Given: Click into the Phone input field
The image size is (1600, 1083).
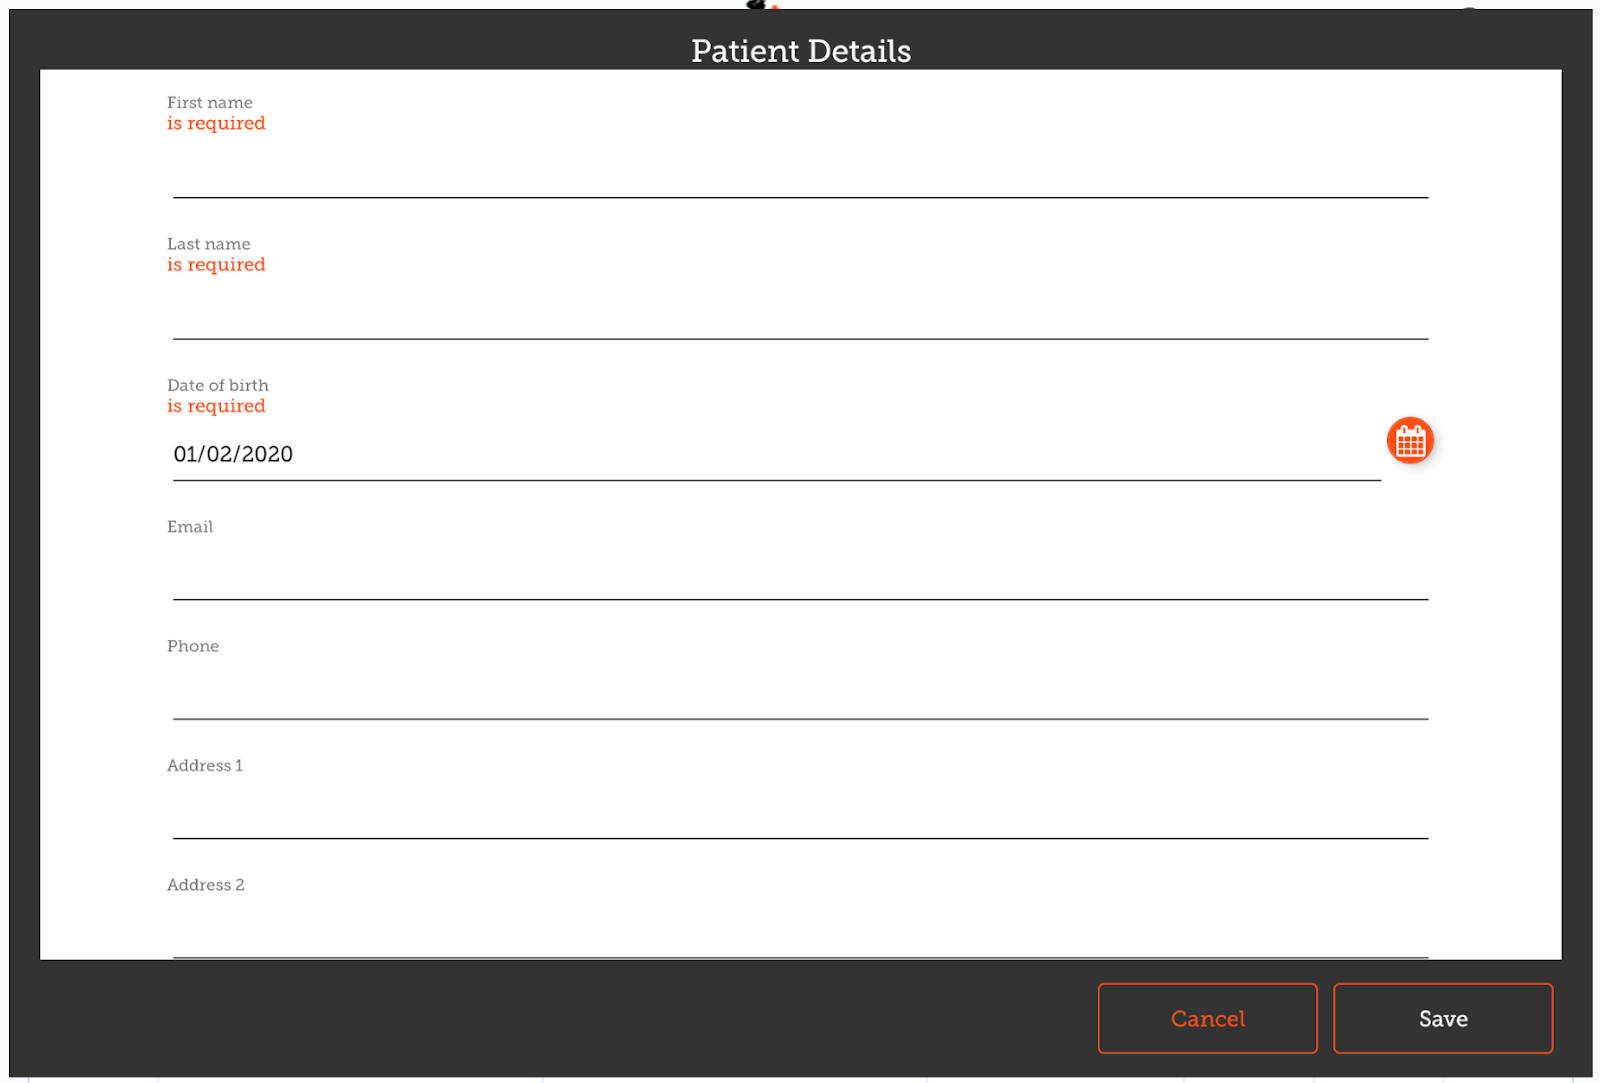Looking at the screenshot, I should tap(800, 697).
